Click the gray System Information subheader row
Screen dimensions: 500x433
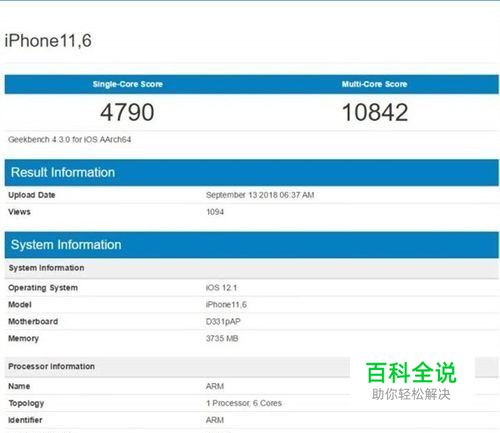[x=252, y=268]
